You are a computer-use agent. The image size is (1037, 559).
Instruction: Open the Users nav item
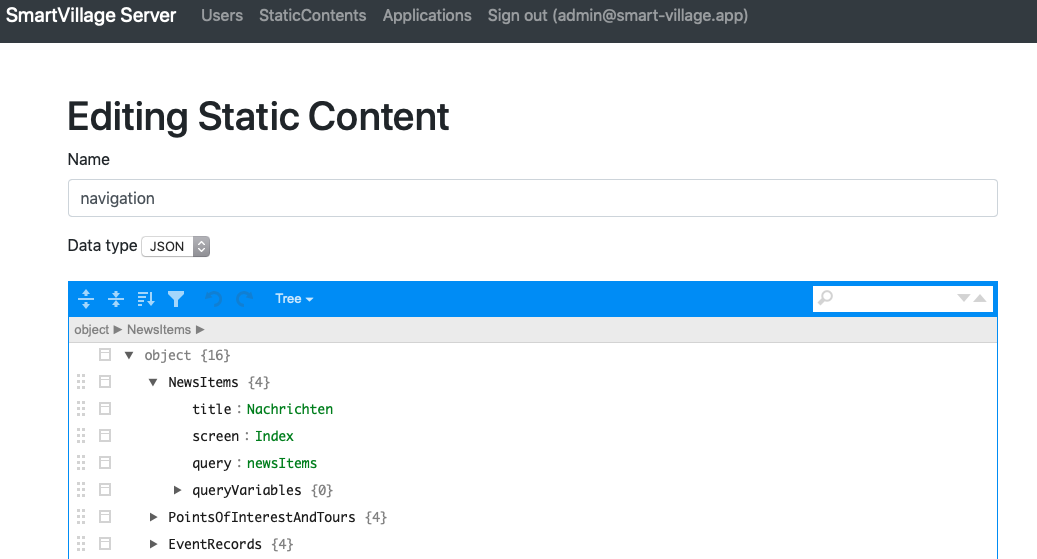pyautogui.click(x=222, y=16)
